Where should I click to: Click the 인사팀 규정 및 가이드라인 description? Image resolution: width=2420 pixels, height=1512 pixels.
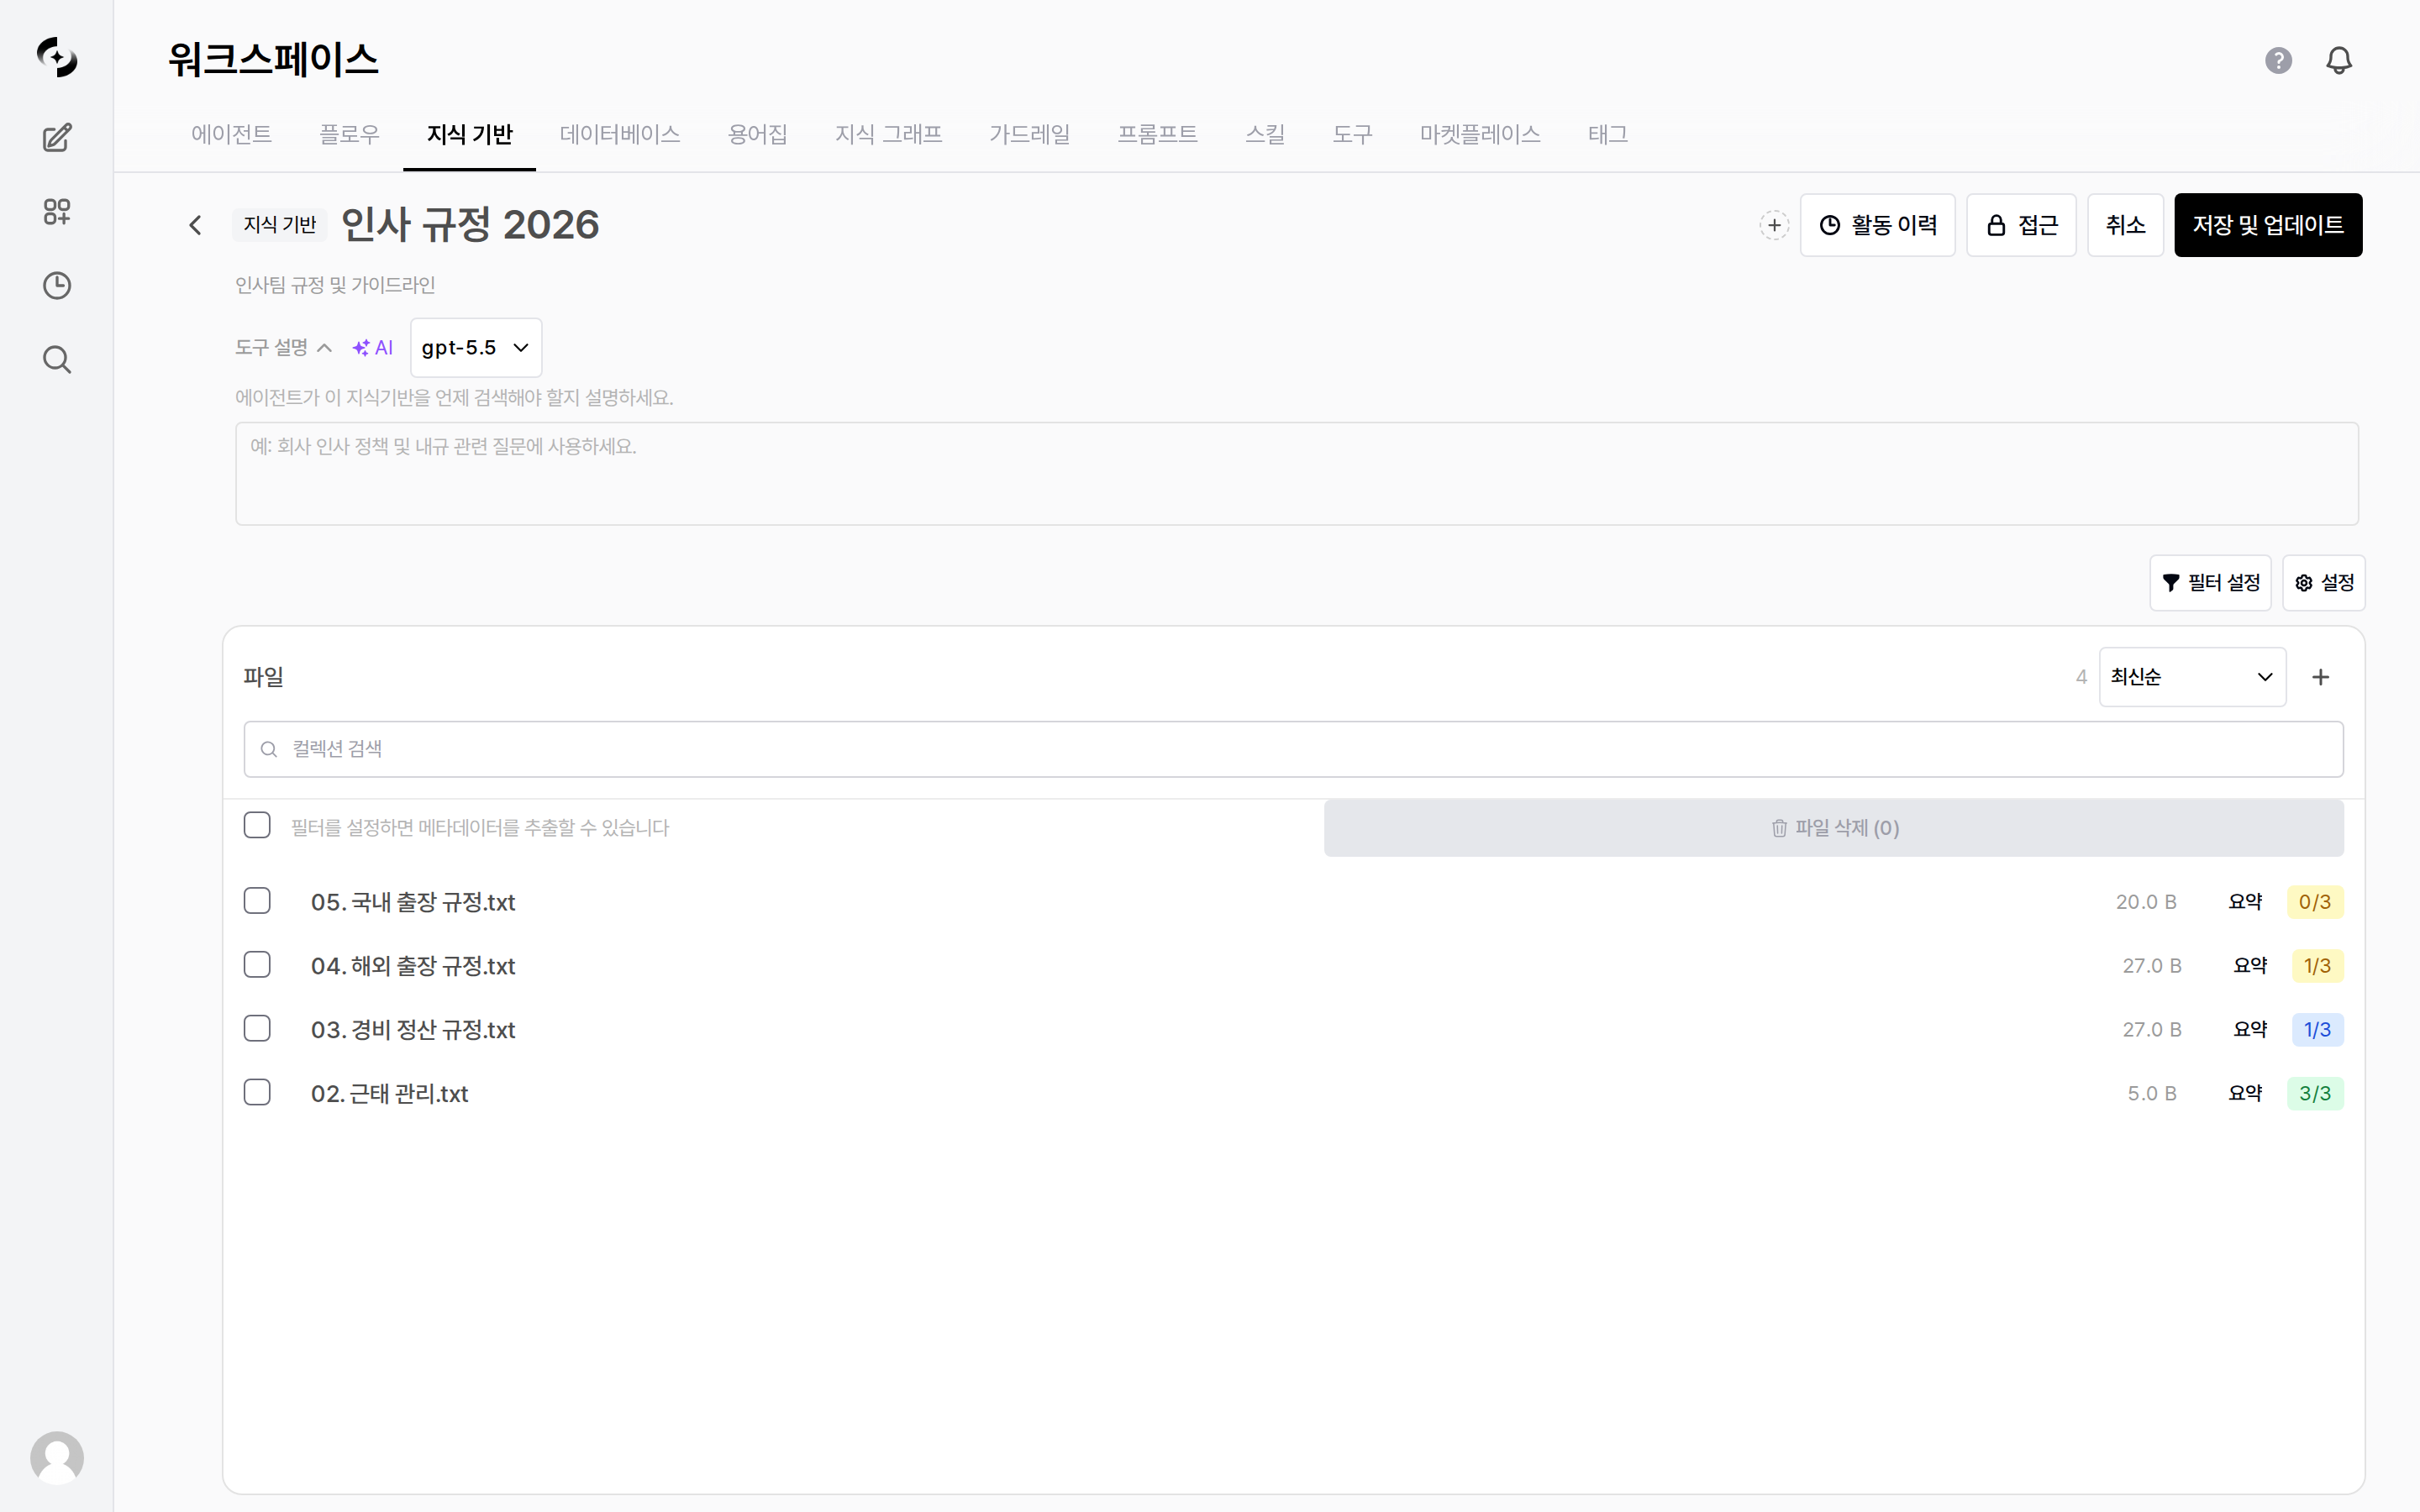335,285
